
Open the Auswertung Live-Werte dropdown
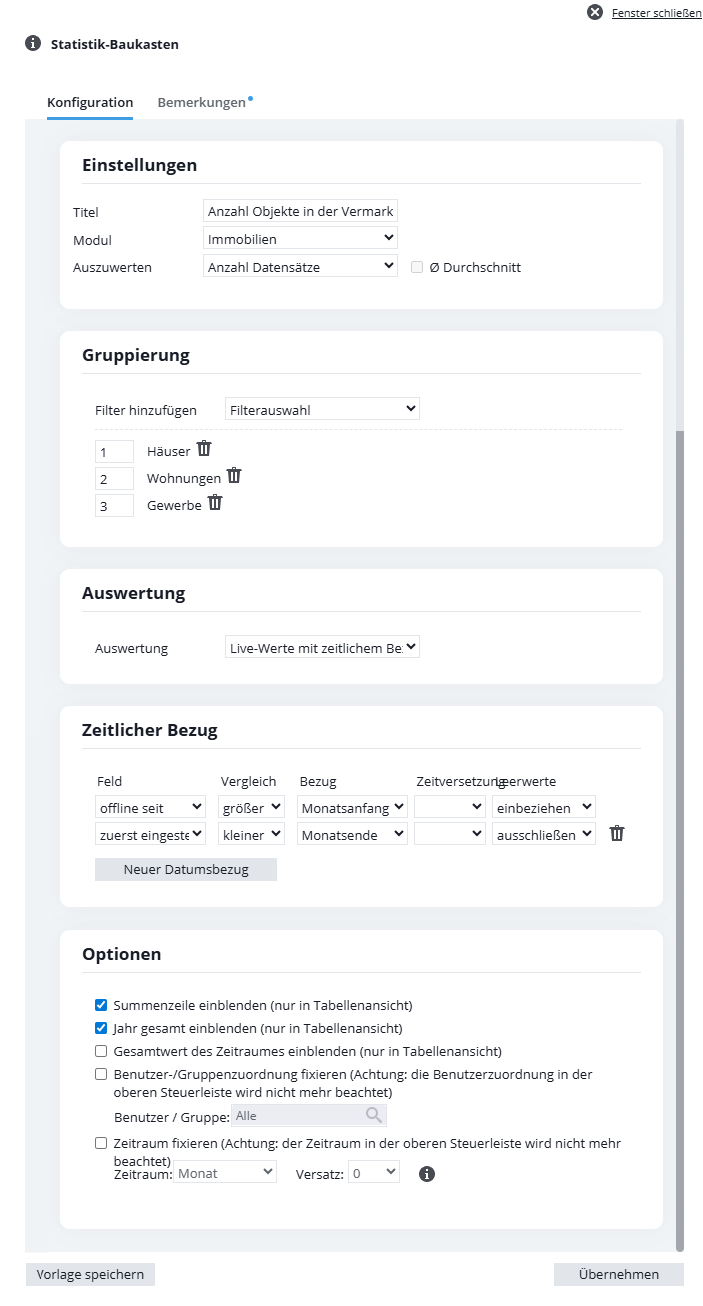point(322,647)
